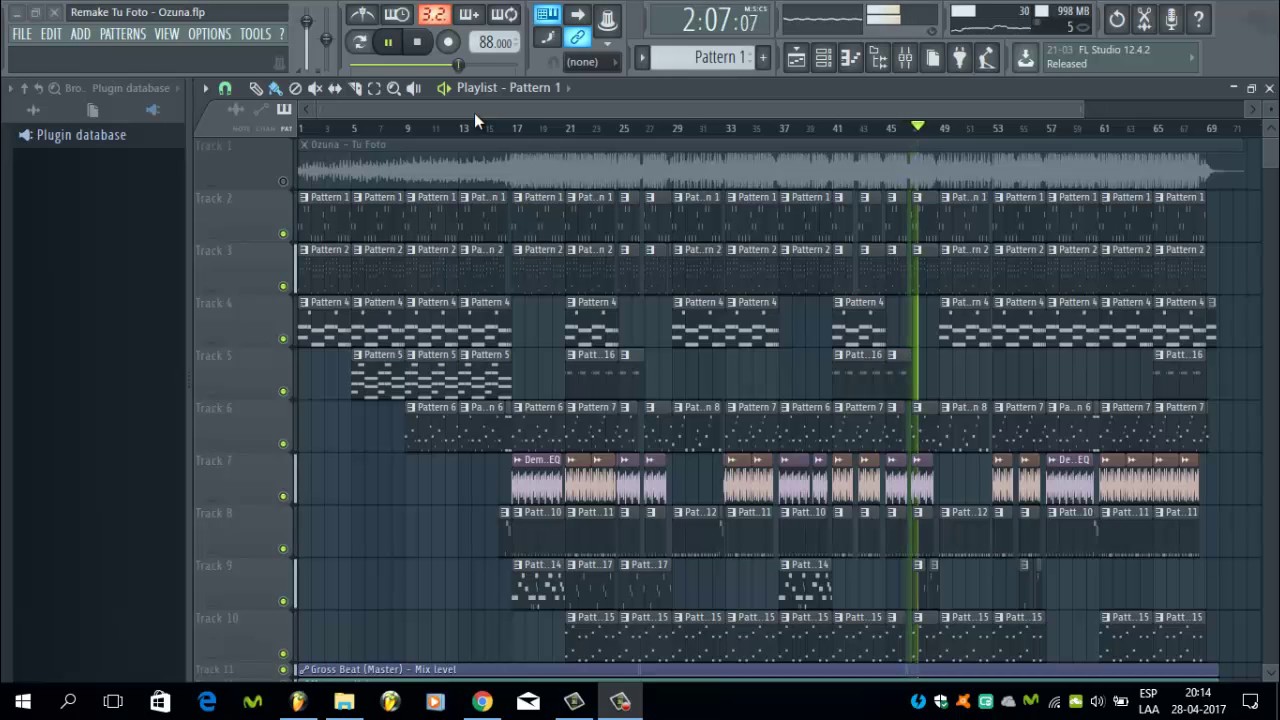Select the Zoom tool magnifier
1280x720 pixels.
(x=394, y=88)
